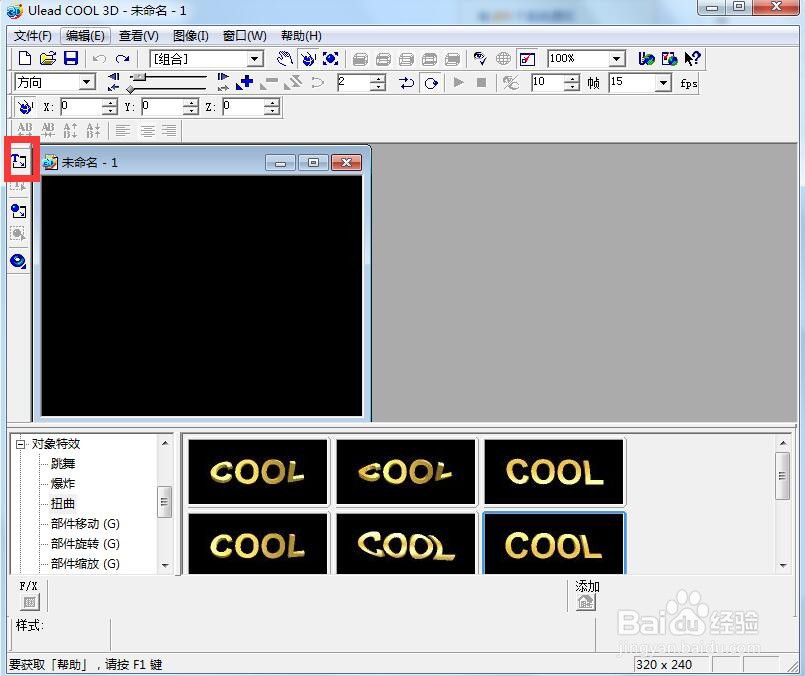Image resolution: width=805 pixels, height=676 pixels.
Task: Select the Resize Object tool
Action: click(x=331, y=59)
